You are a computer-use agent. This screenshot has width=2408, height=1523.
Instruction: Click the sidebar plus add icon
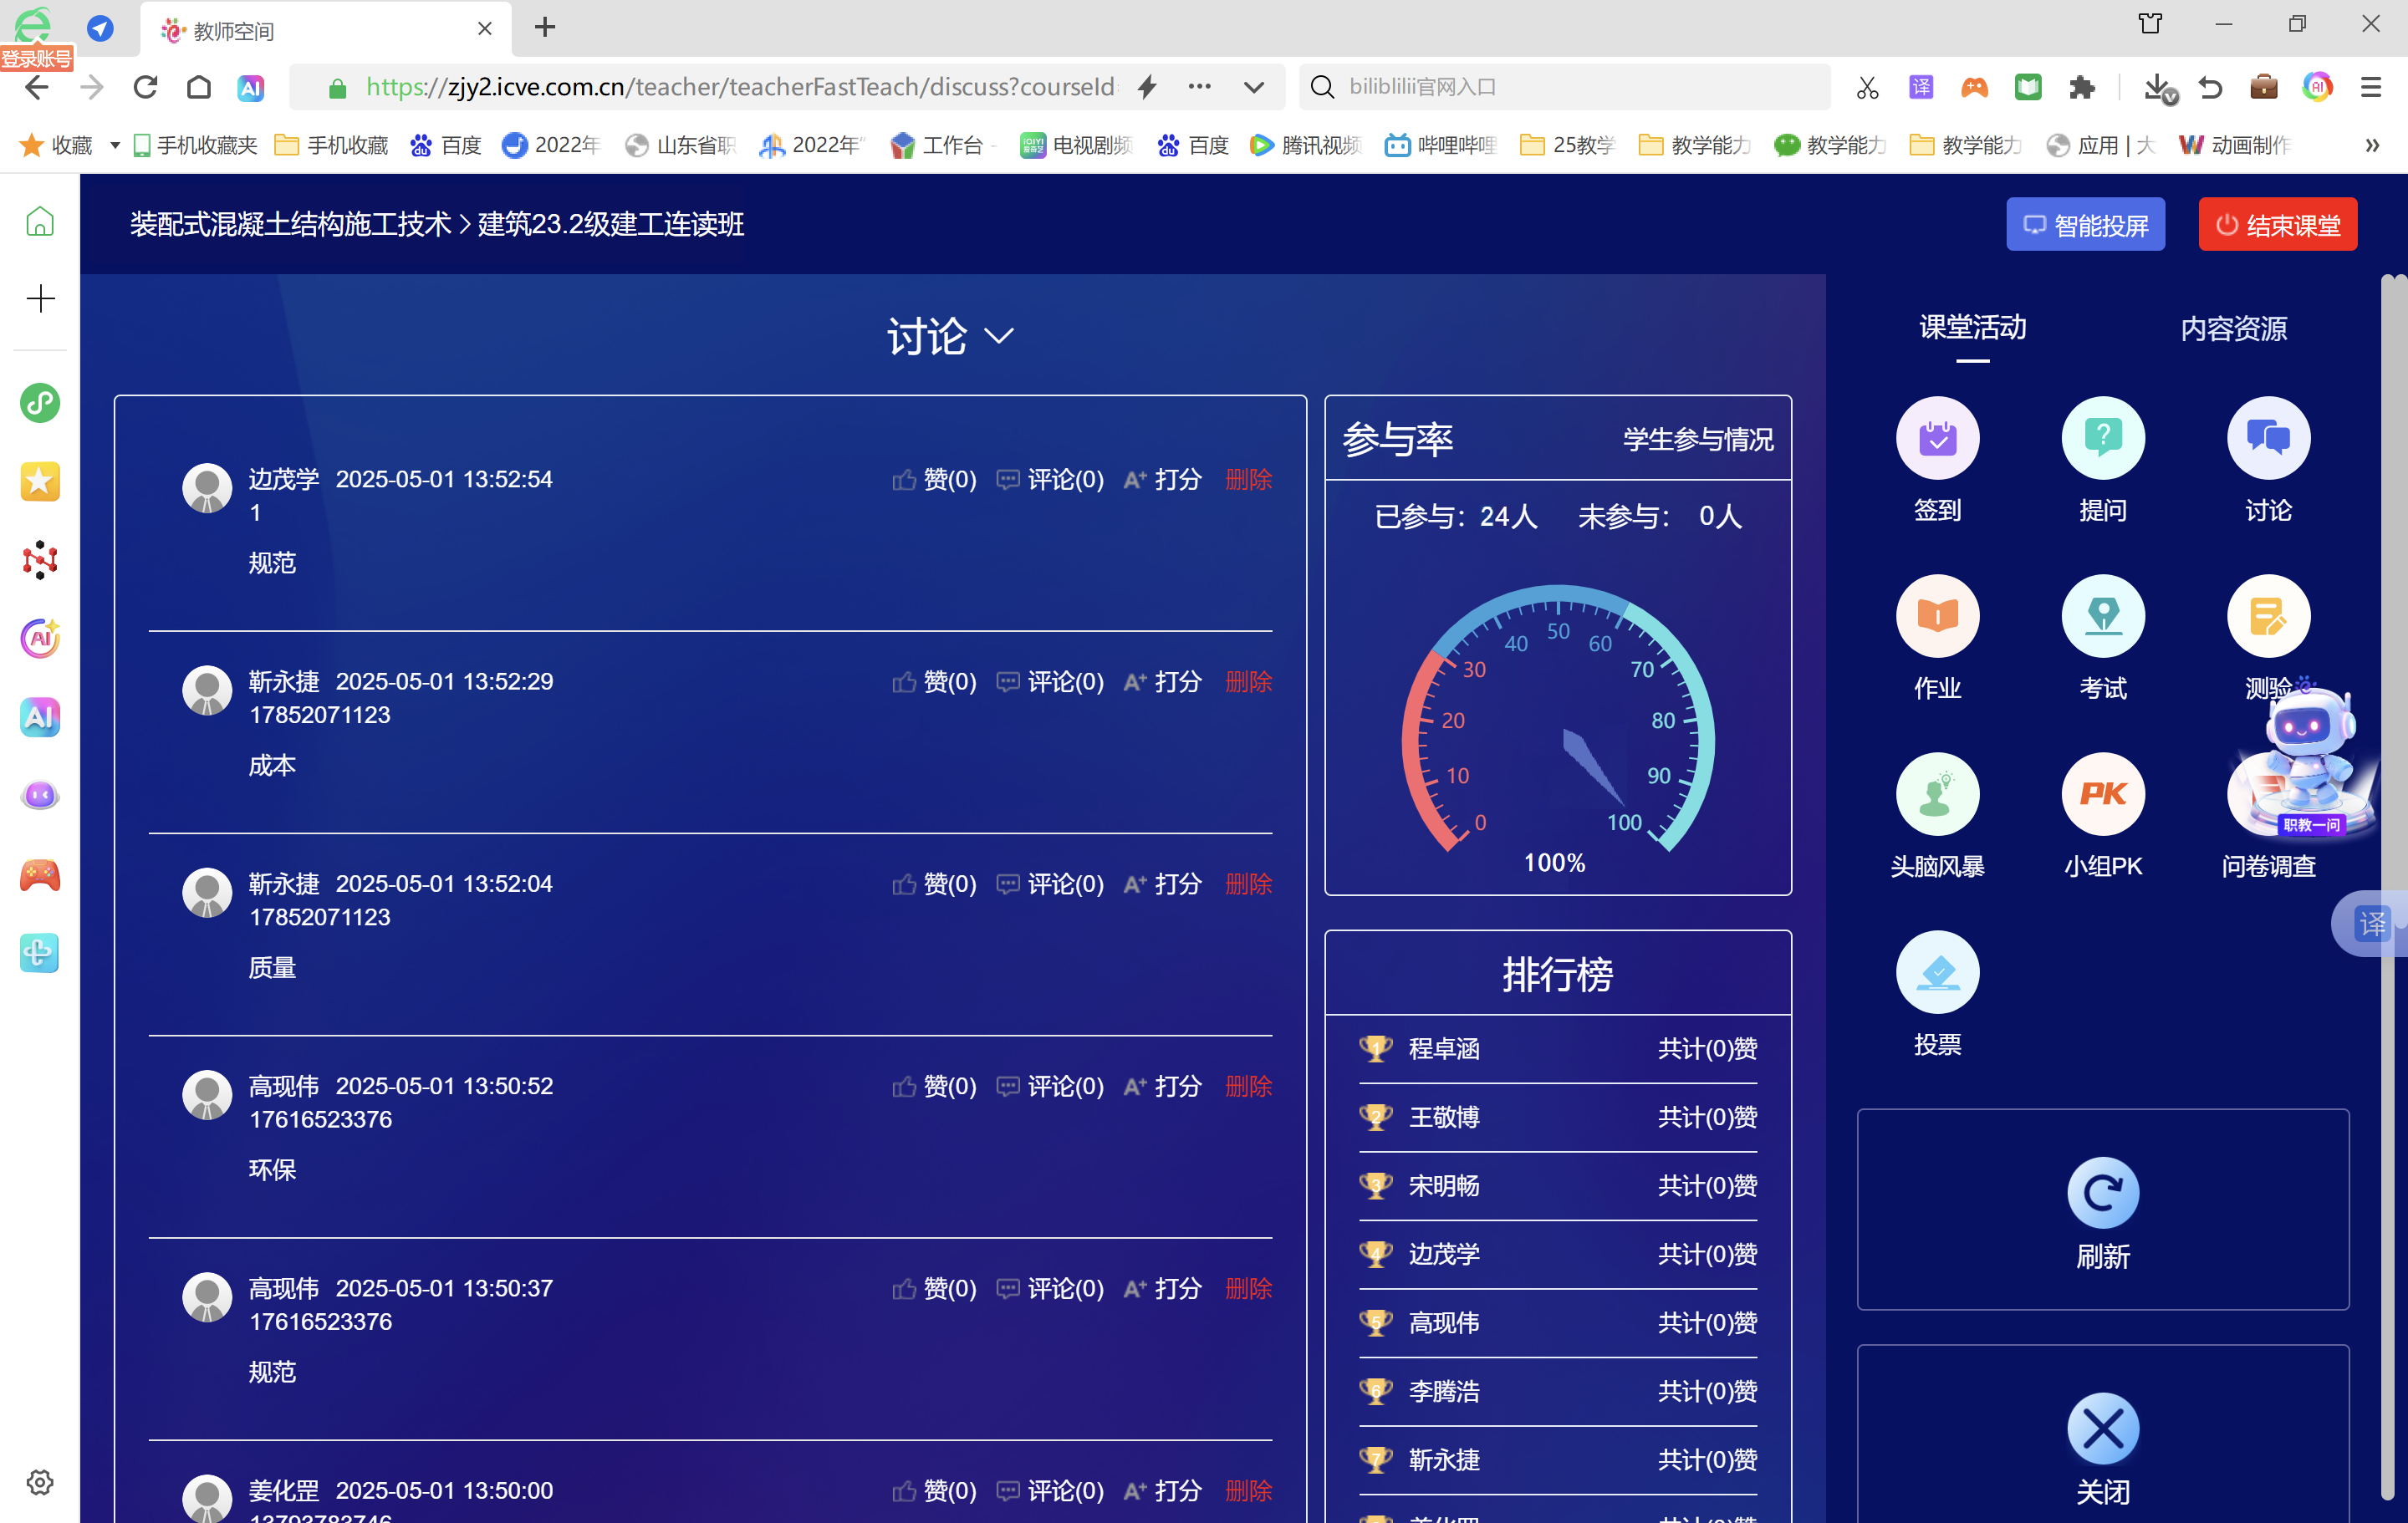40,298
